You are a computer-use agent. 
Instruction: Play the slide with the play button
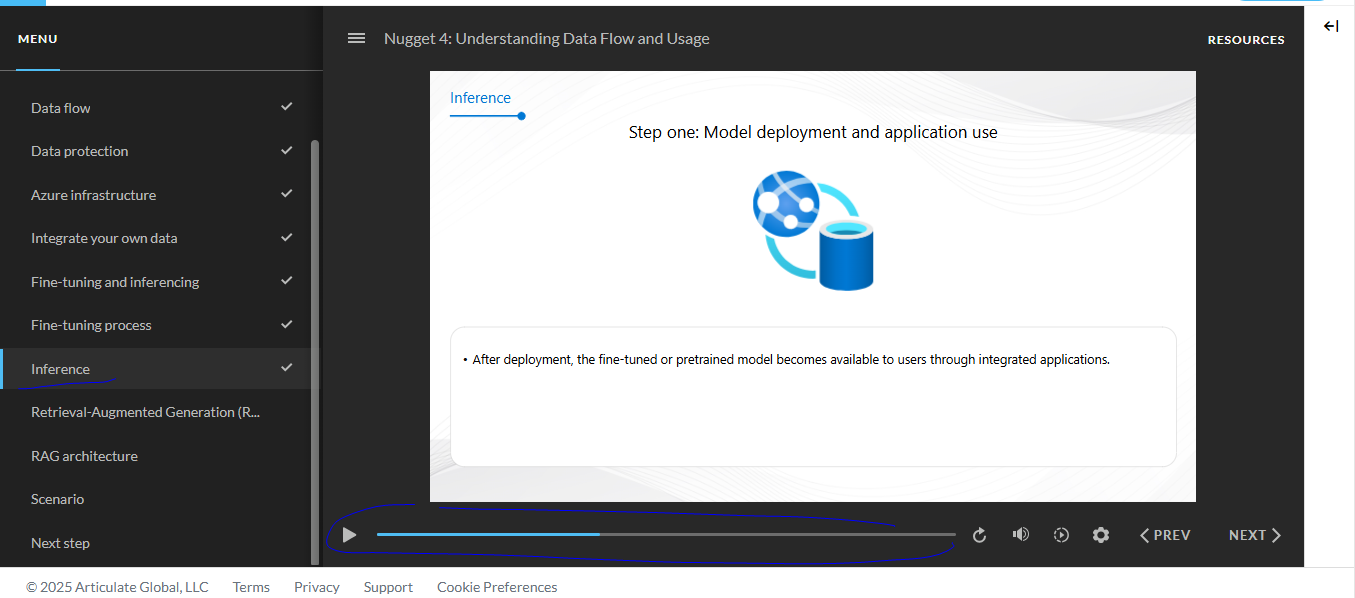click(349, 535)
